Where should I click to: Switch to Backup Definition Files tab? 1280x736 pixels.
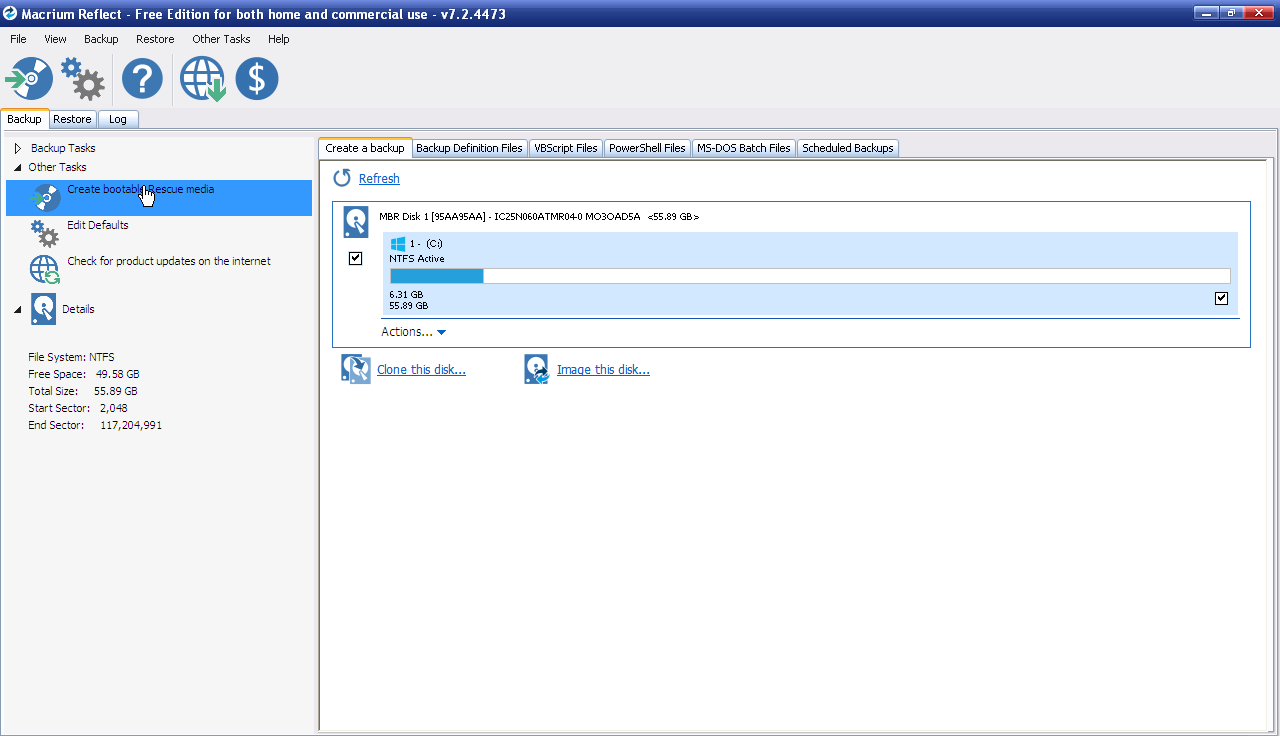(x=469, y=148)
